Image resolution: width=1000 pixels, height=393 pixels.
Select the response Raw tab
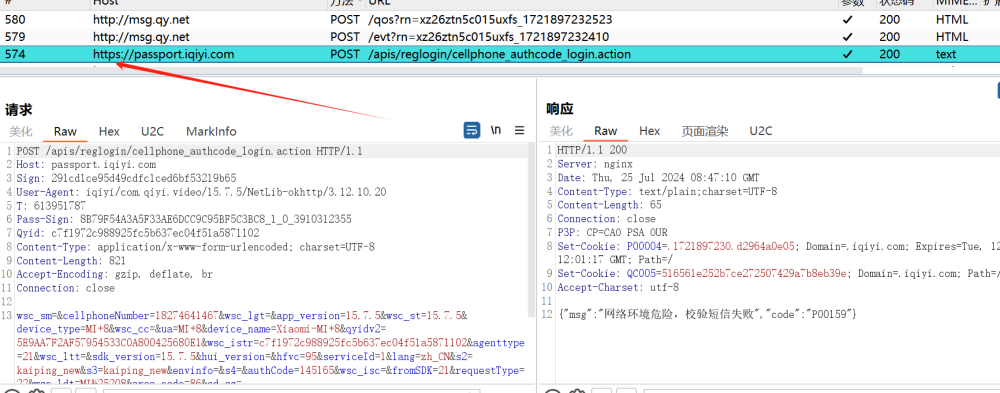(605, 131)
